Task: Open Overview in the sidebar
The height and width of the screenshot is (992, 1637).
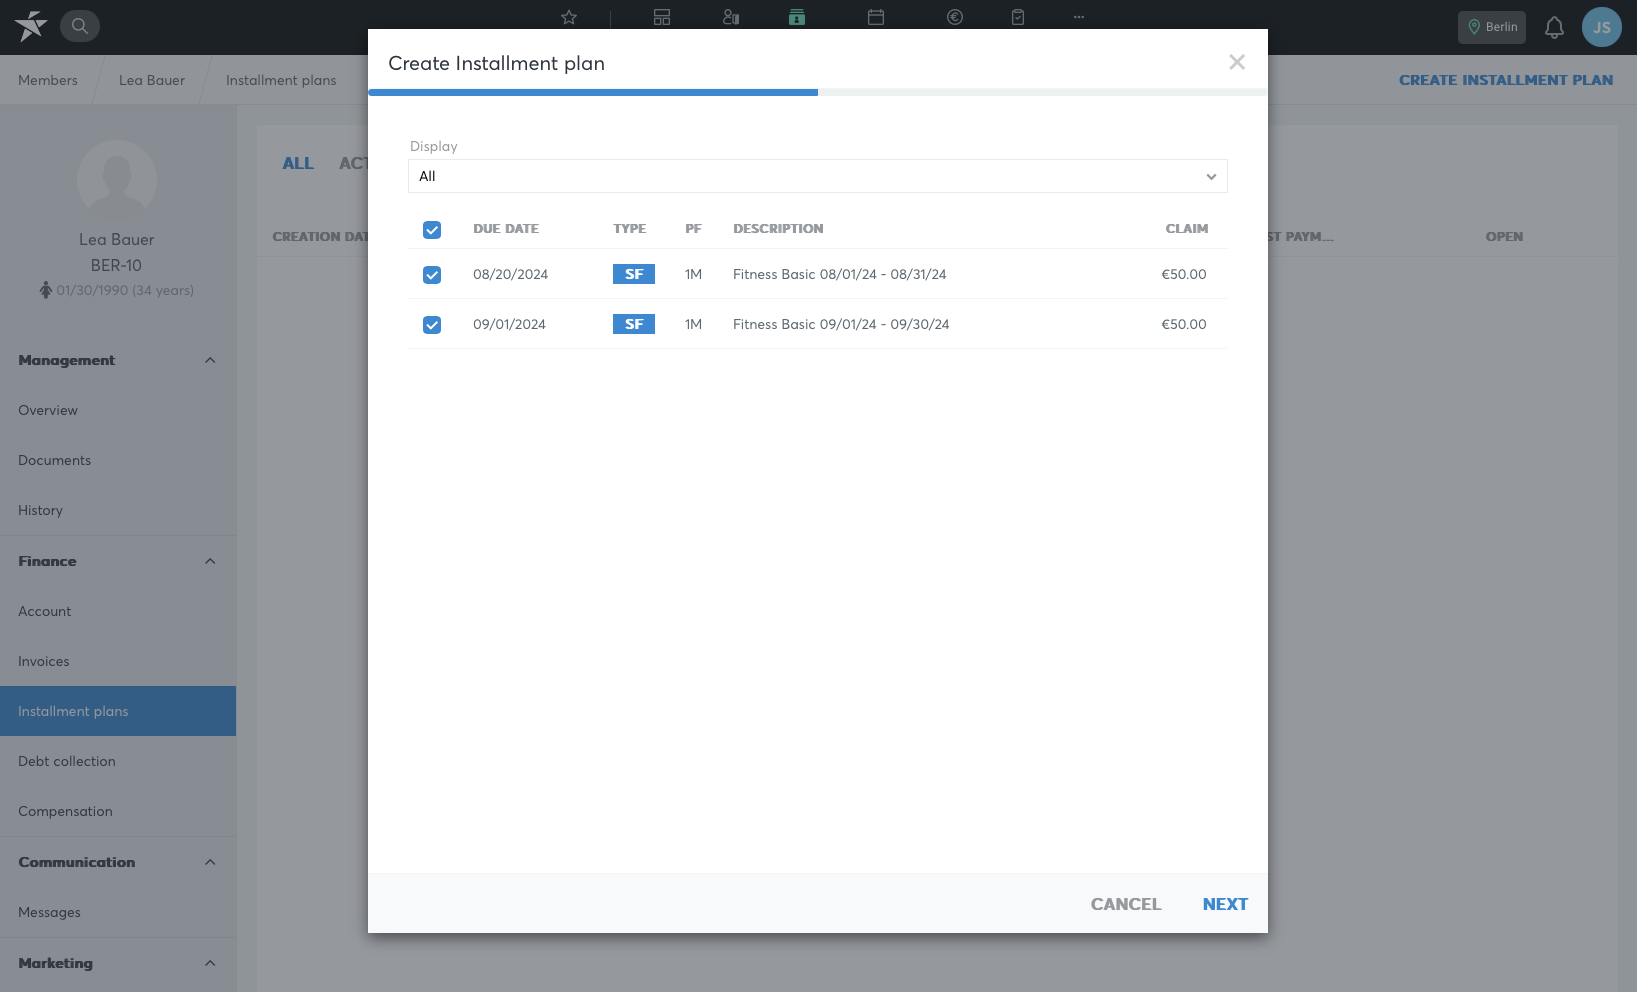Action: 118,410
